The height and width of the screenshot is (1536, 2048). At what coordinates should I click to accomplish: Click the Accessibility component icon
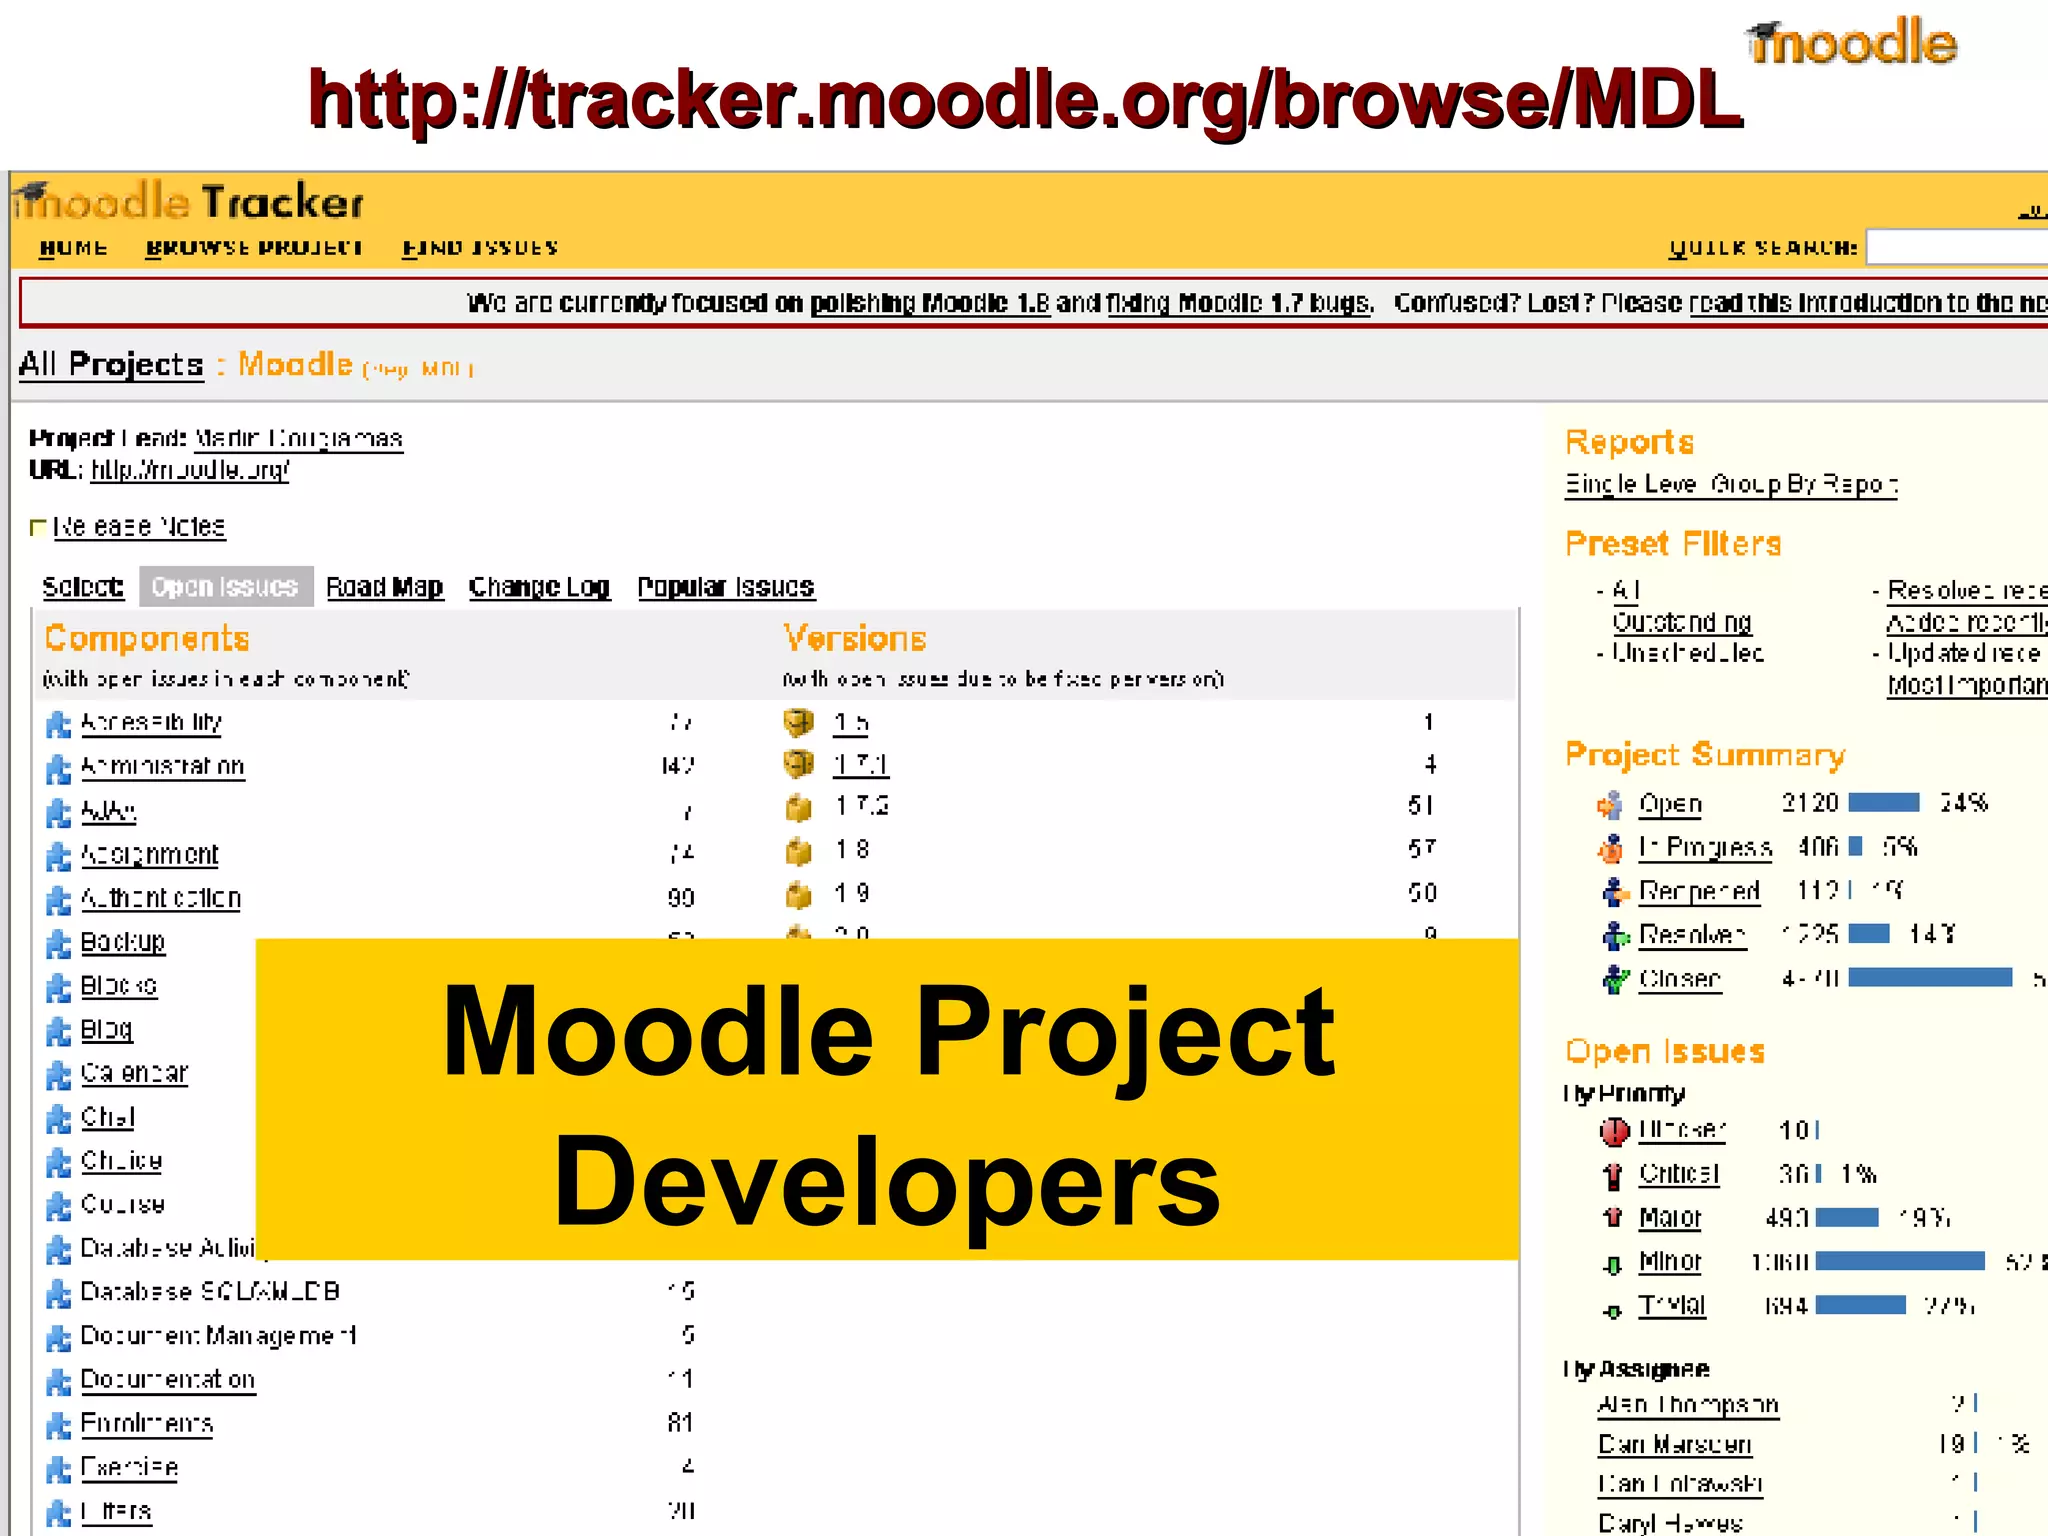pyautogui.click(x=59, y=724)
